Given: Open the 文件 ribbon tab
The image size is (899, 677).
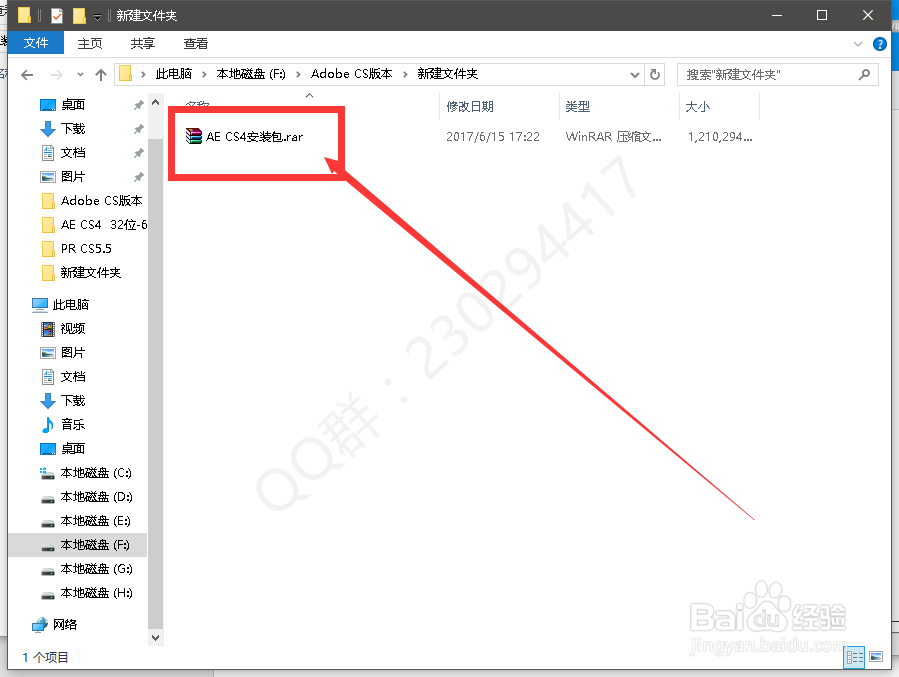Looking at the screenshot, I should click(x=36, y=43).
